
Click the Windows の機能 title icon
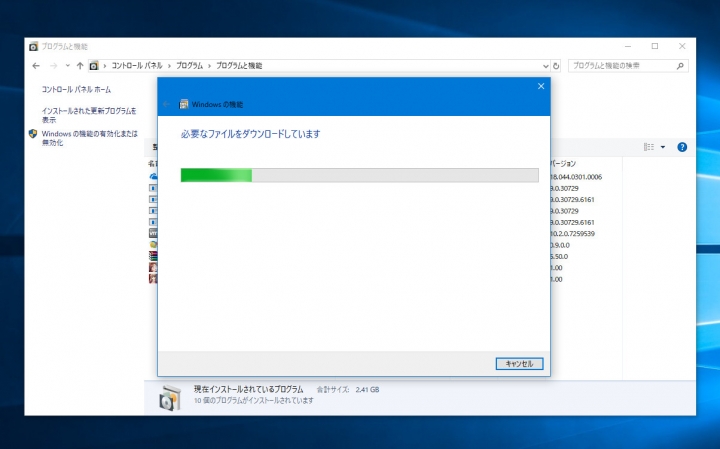point(184,104)
